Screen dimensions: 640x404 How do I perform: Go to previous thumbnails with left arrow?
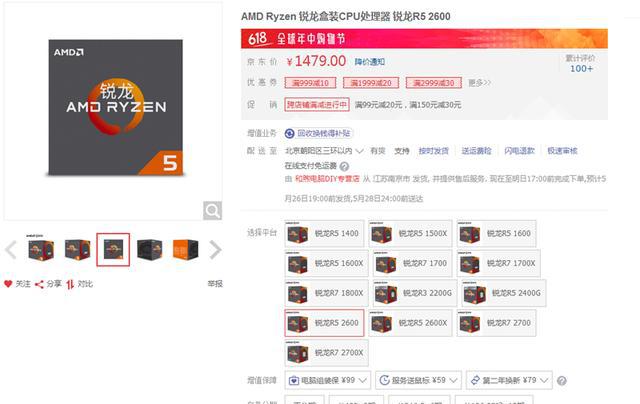click(x=11, y=249)
